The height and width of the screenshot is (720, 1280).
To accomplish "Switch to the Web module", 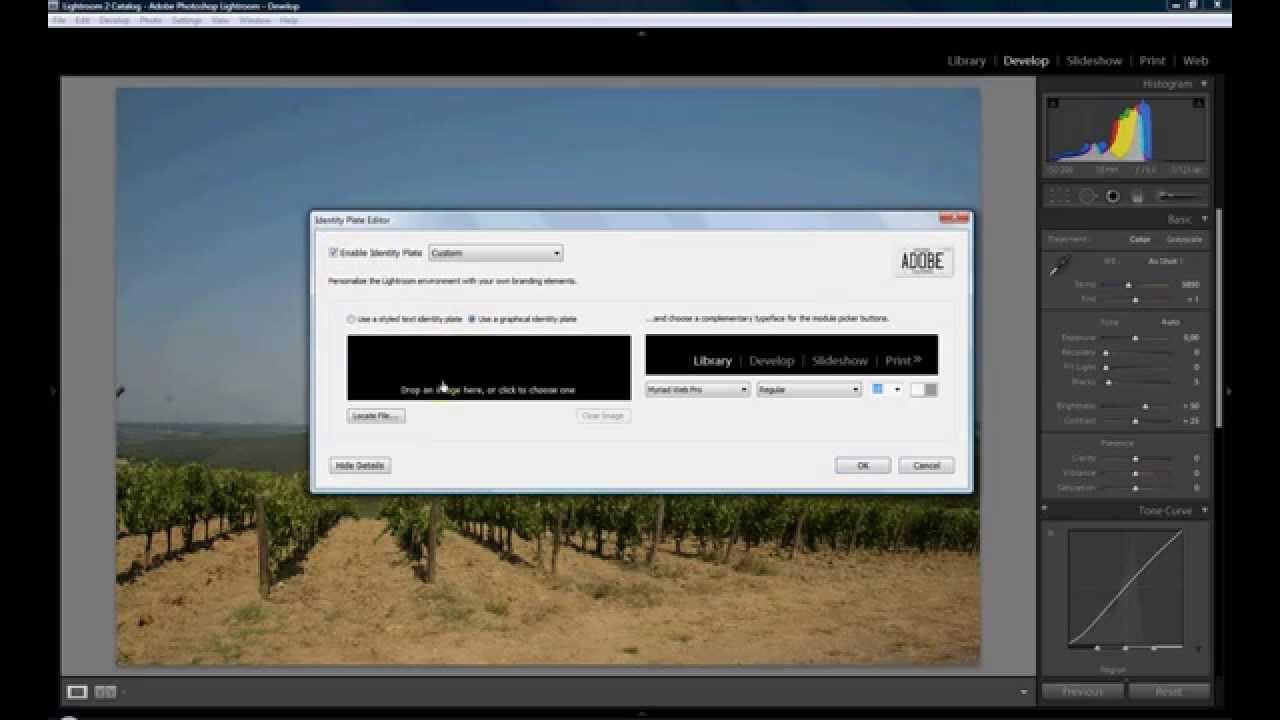I will 1196,61.
